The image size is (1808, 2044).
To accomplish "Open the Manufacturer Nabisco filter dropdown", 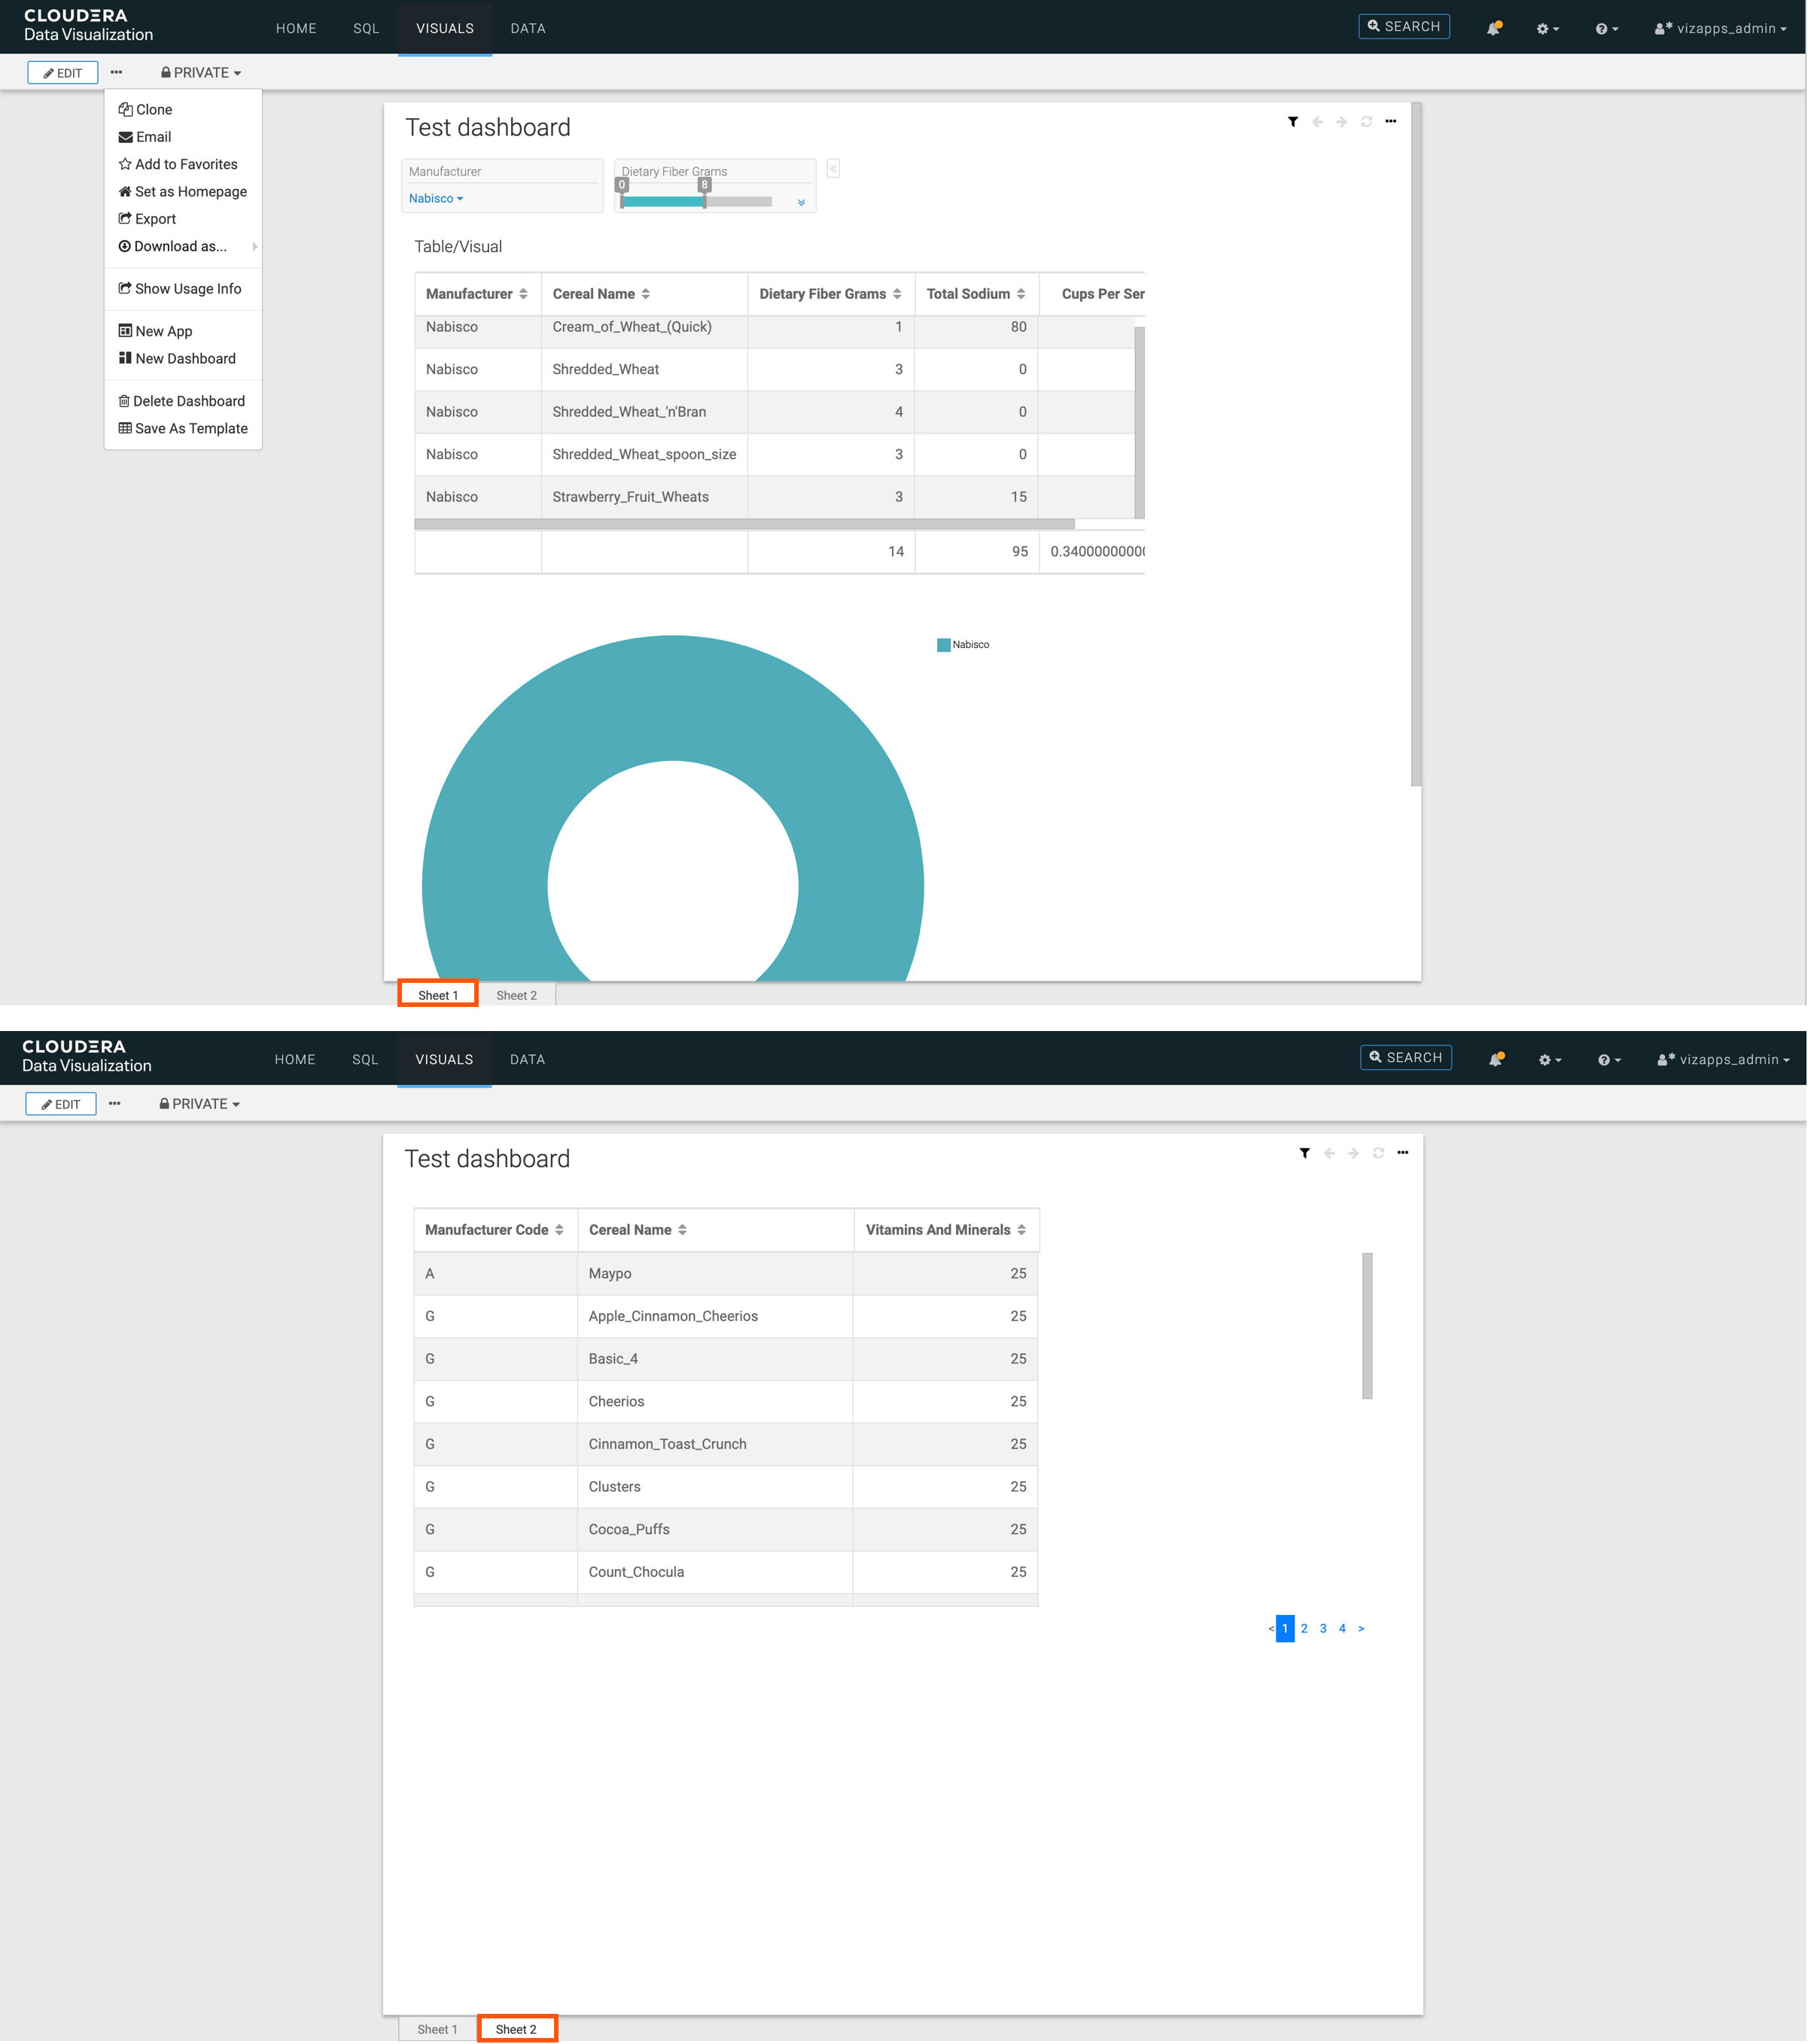I will point(436,199).
